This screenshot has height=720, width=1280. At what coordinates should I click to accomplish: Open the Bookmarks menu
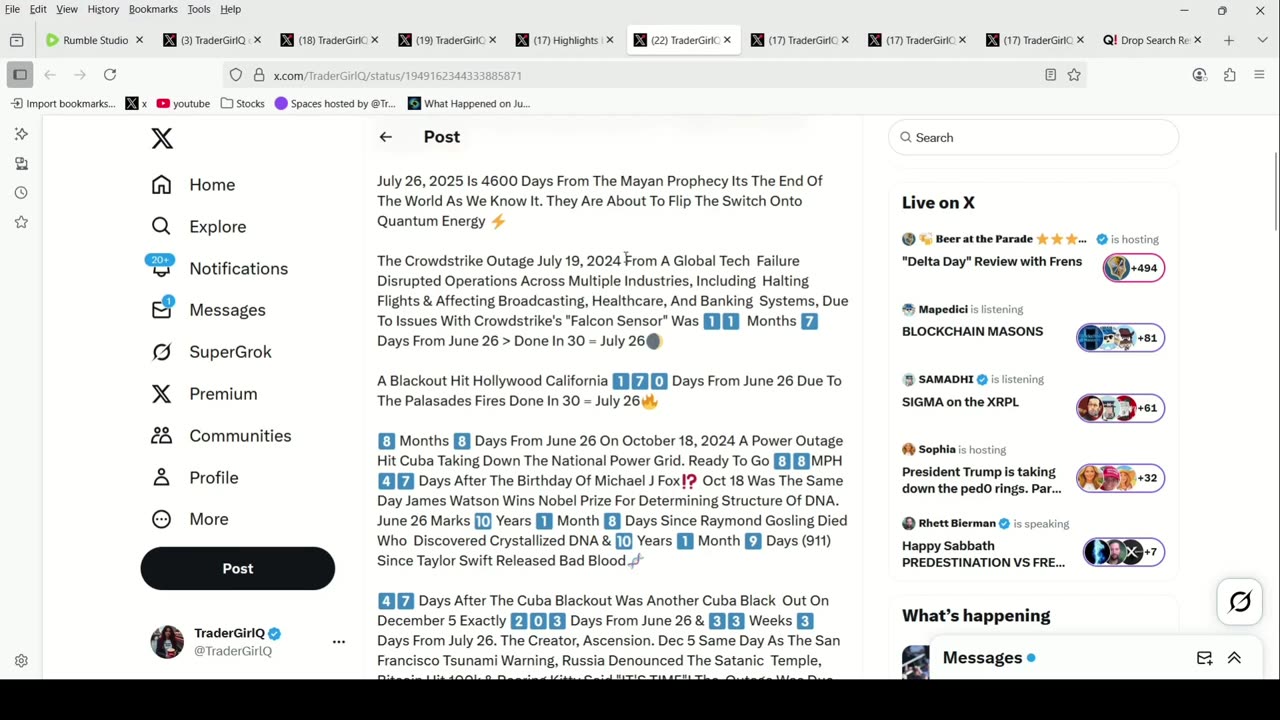pos(153,9)
